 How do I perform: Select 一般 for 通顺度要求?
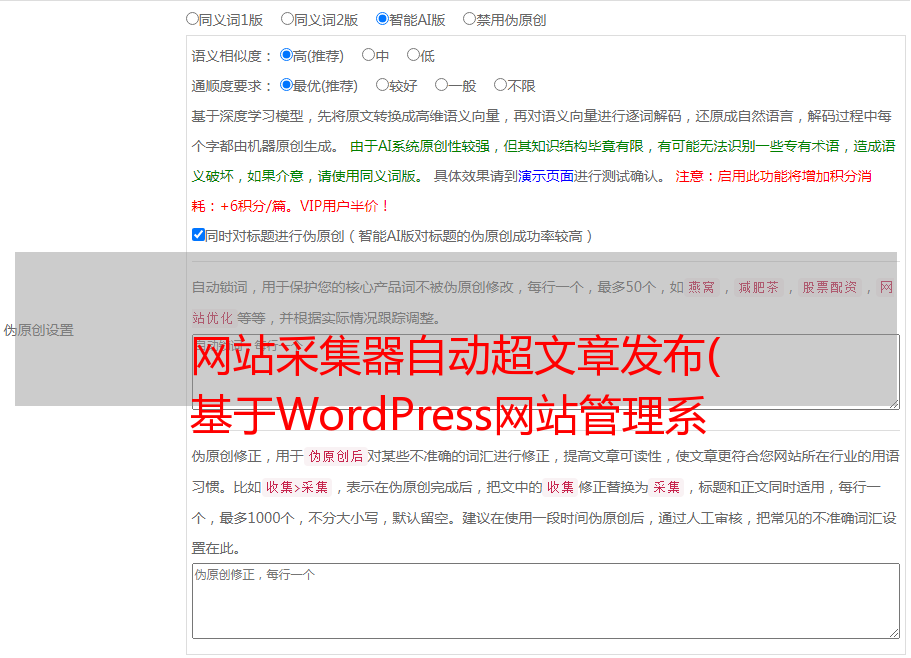(442, 85)
